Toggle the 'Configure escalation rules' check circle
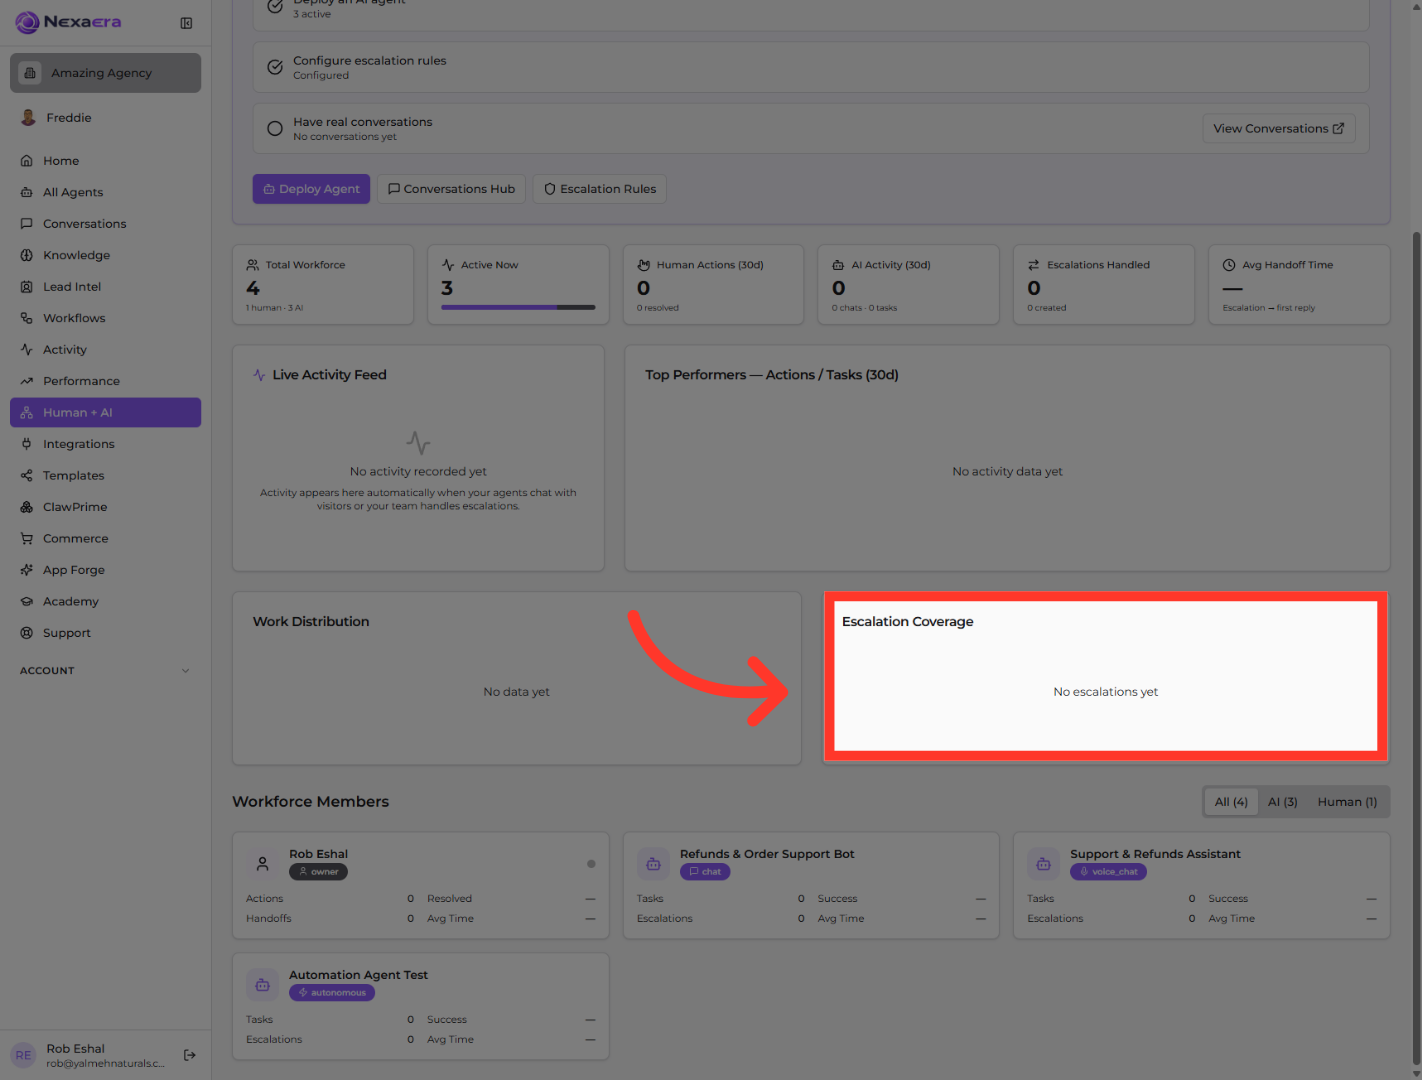The image size is (1422, 1080). 275,67
